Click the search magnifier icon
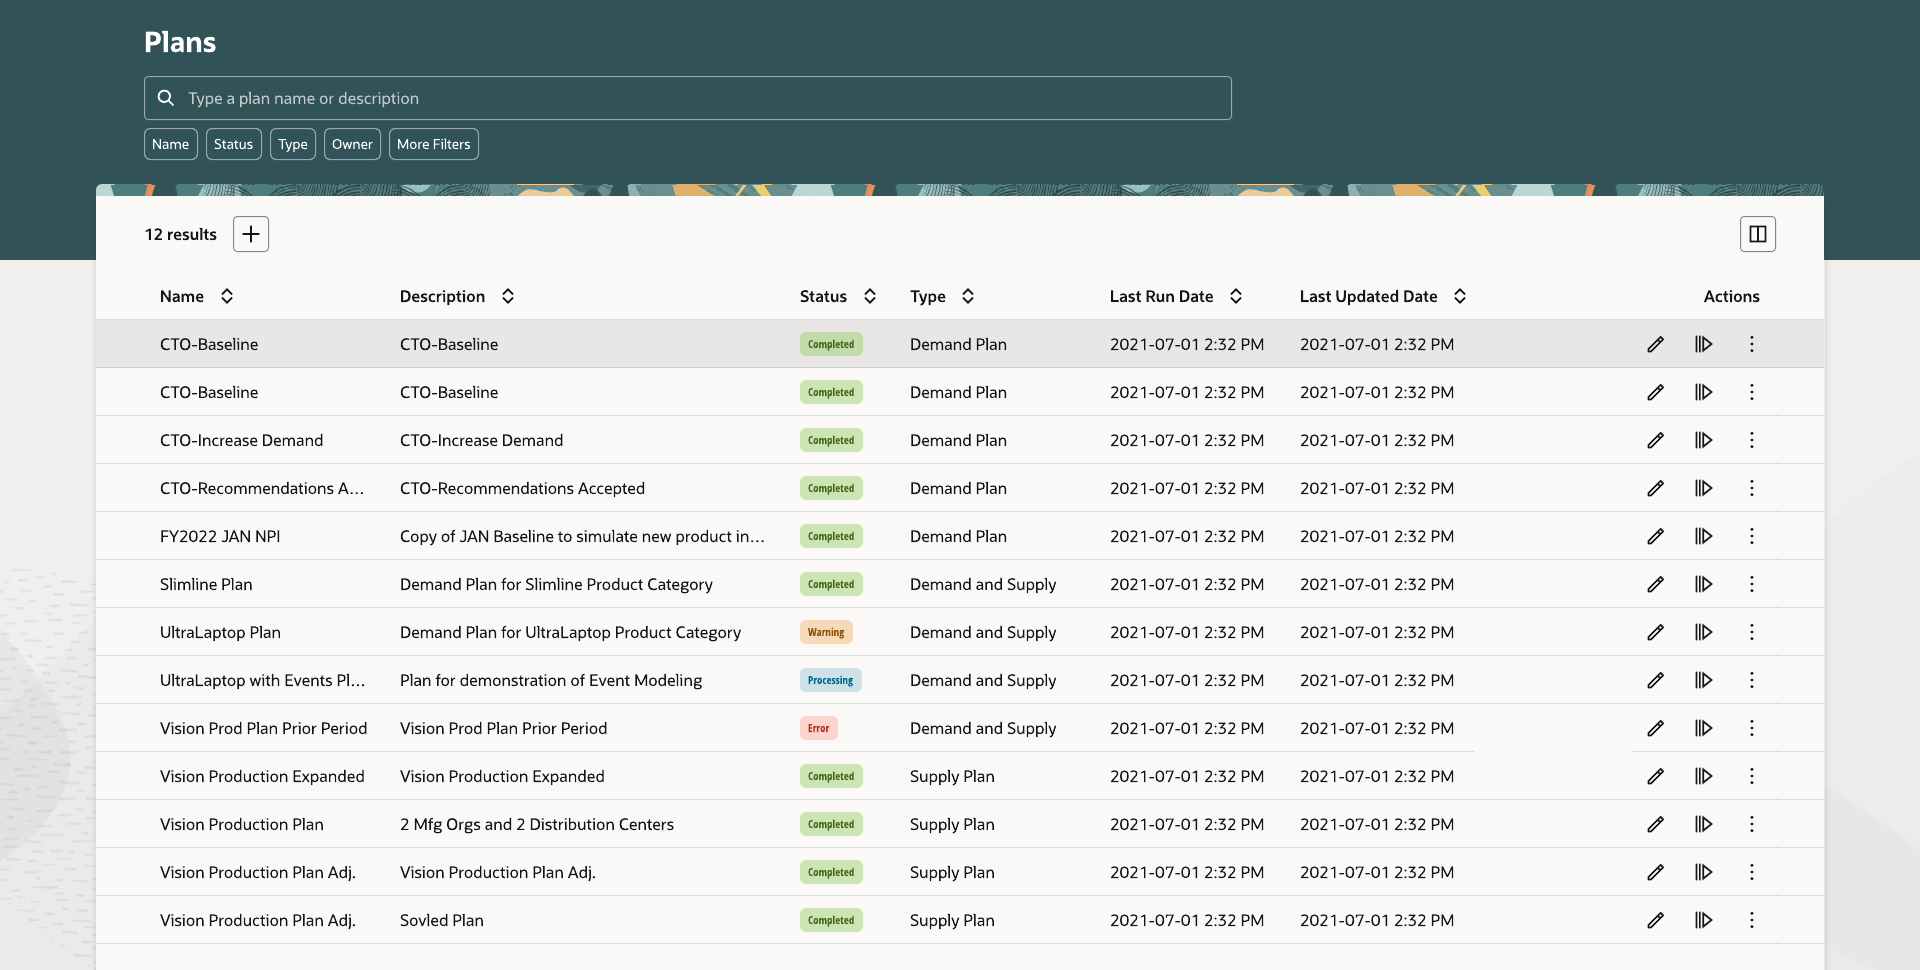 166,98
